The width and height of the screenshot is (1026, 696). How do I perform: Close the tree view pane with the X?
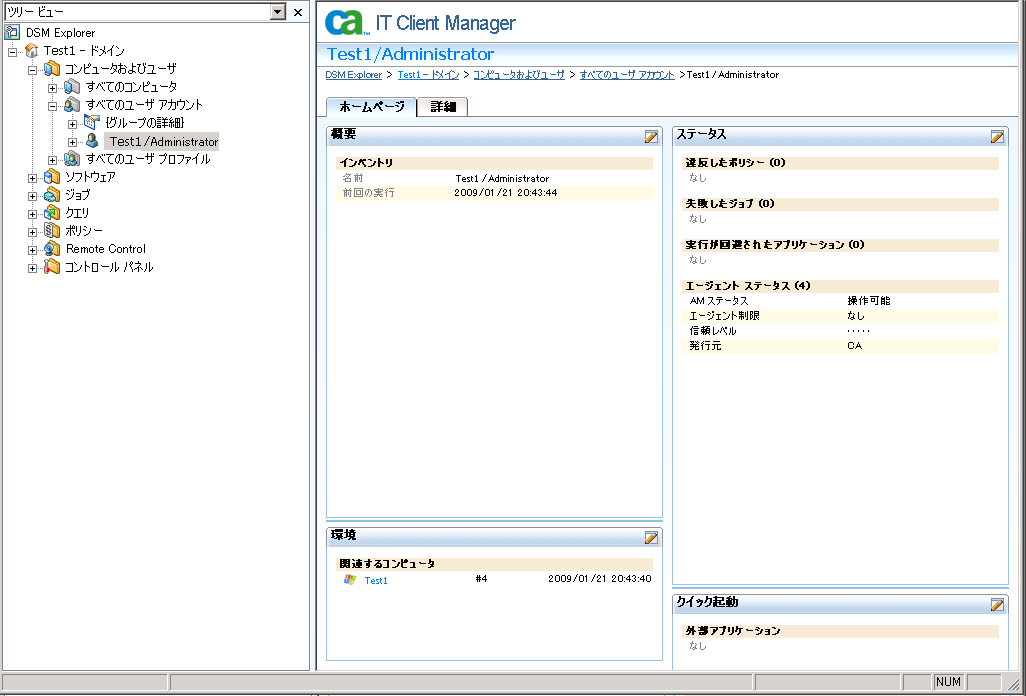coord(298,11)
